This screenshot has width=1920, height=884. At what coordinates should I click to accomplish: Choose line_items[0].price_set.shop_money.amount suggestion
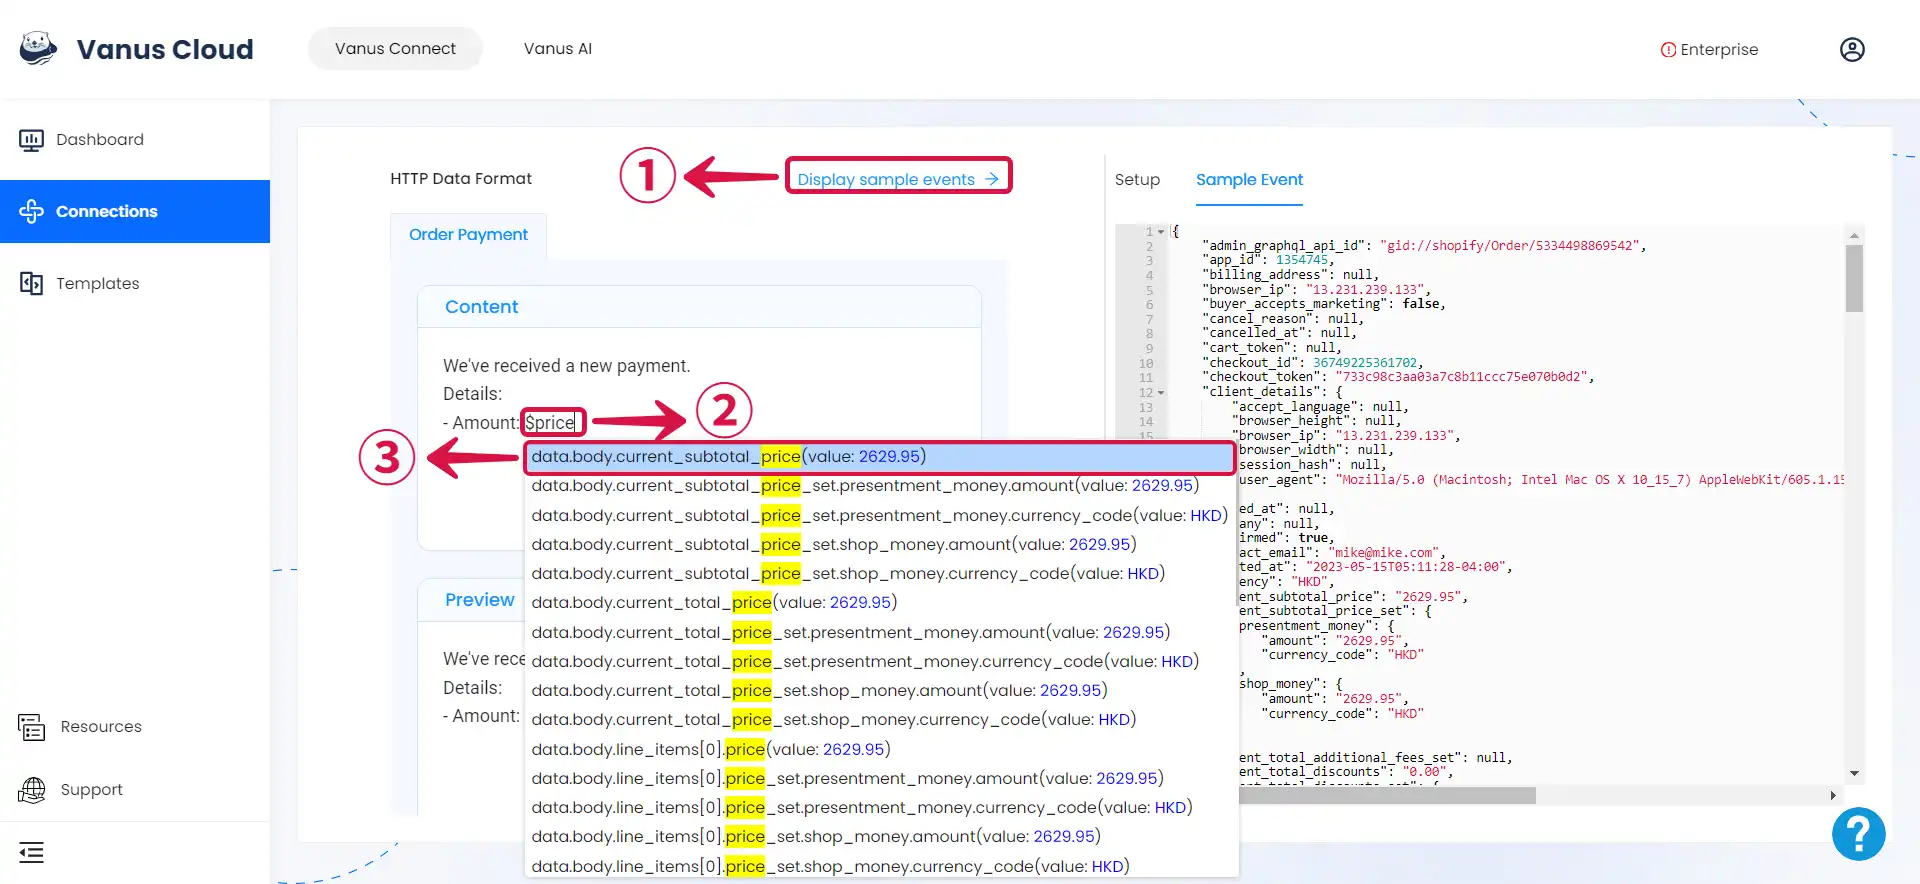tap(880, 837)
